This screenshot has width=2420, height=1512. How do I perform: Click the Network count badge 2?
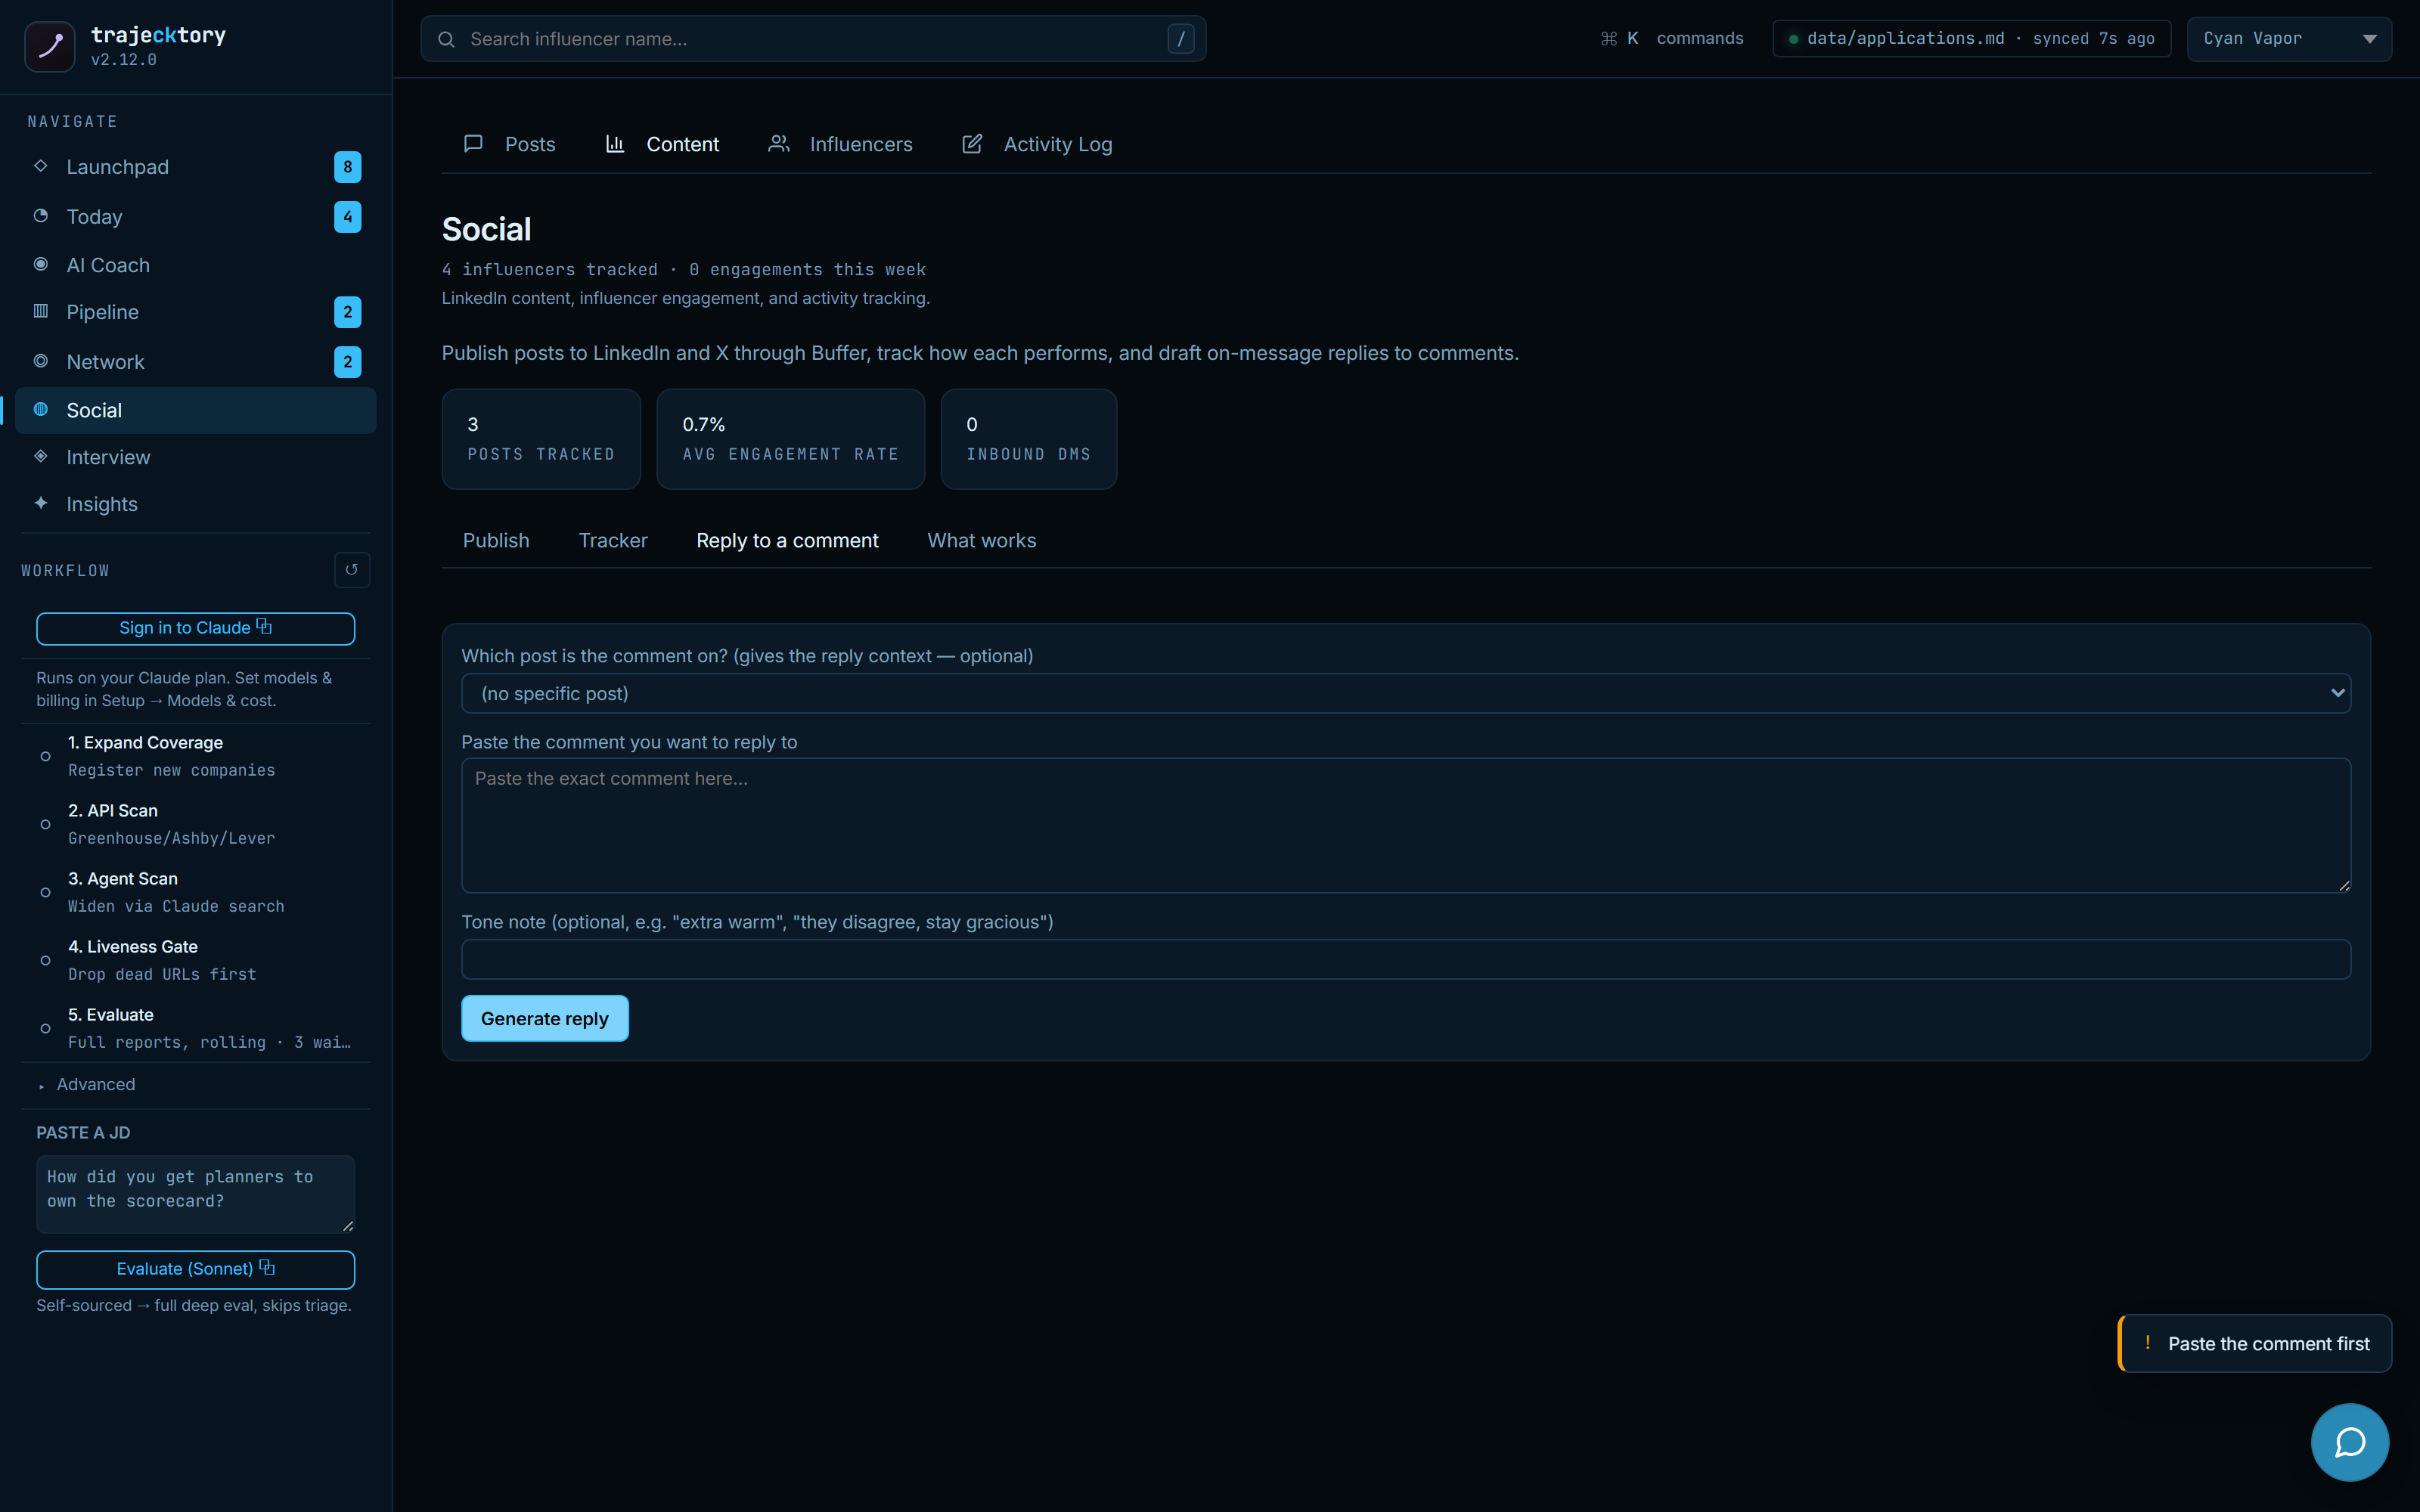coord(348,362)
